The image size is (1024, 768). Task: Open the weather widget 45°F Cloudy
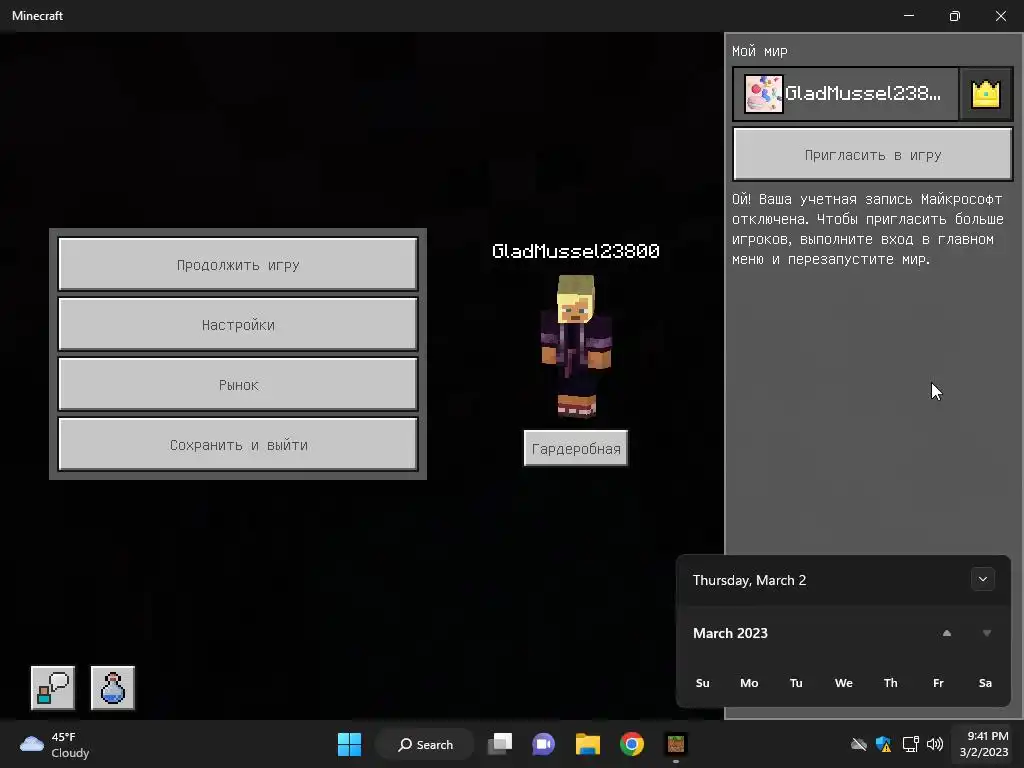click(54, 744)
